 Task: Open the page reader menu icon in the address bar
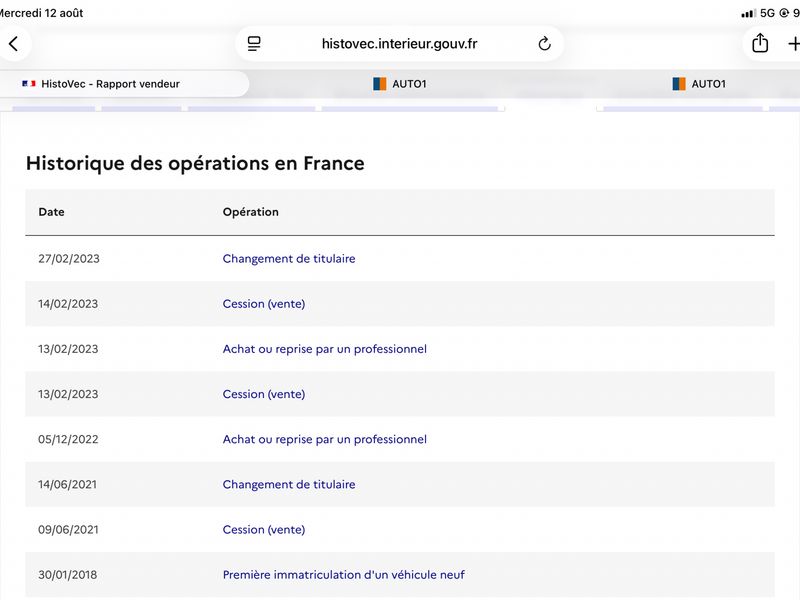pyautogui.click(x=254, y=44)
